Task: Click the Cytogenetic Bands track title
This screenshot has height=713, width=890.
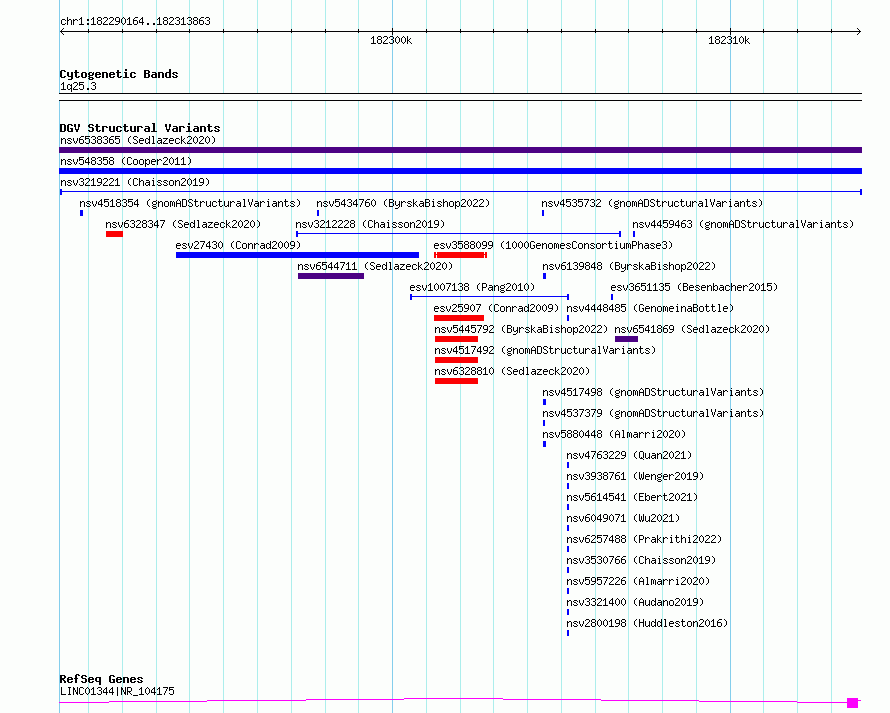Action: point(119,74)
